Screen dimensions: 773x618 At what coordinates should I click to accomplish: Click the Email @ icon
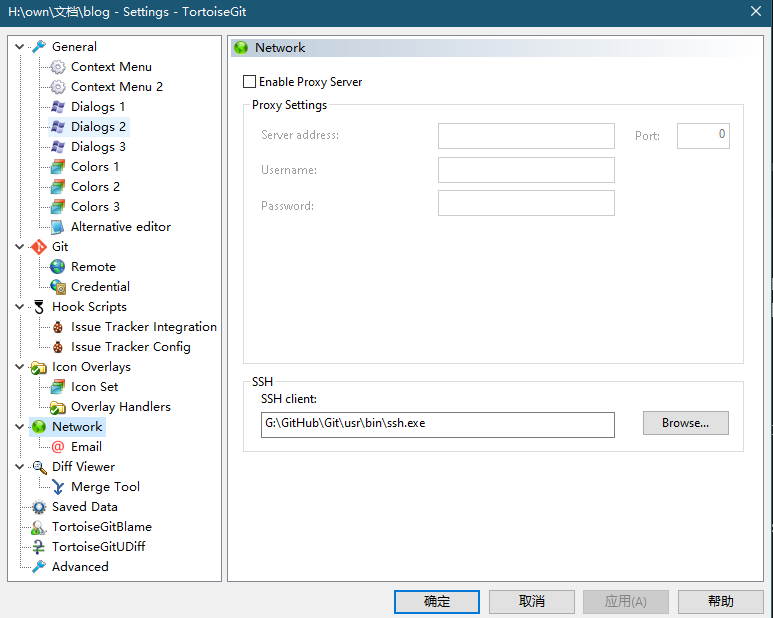[x=58, y=447]
